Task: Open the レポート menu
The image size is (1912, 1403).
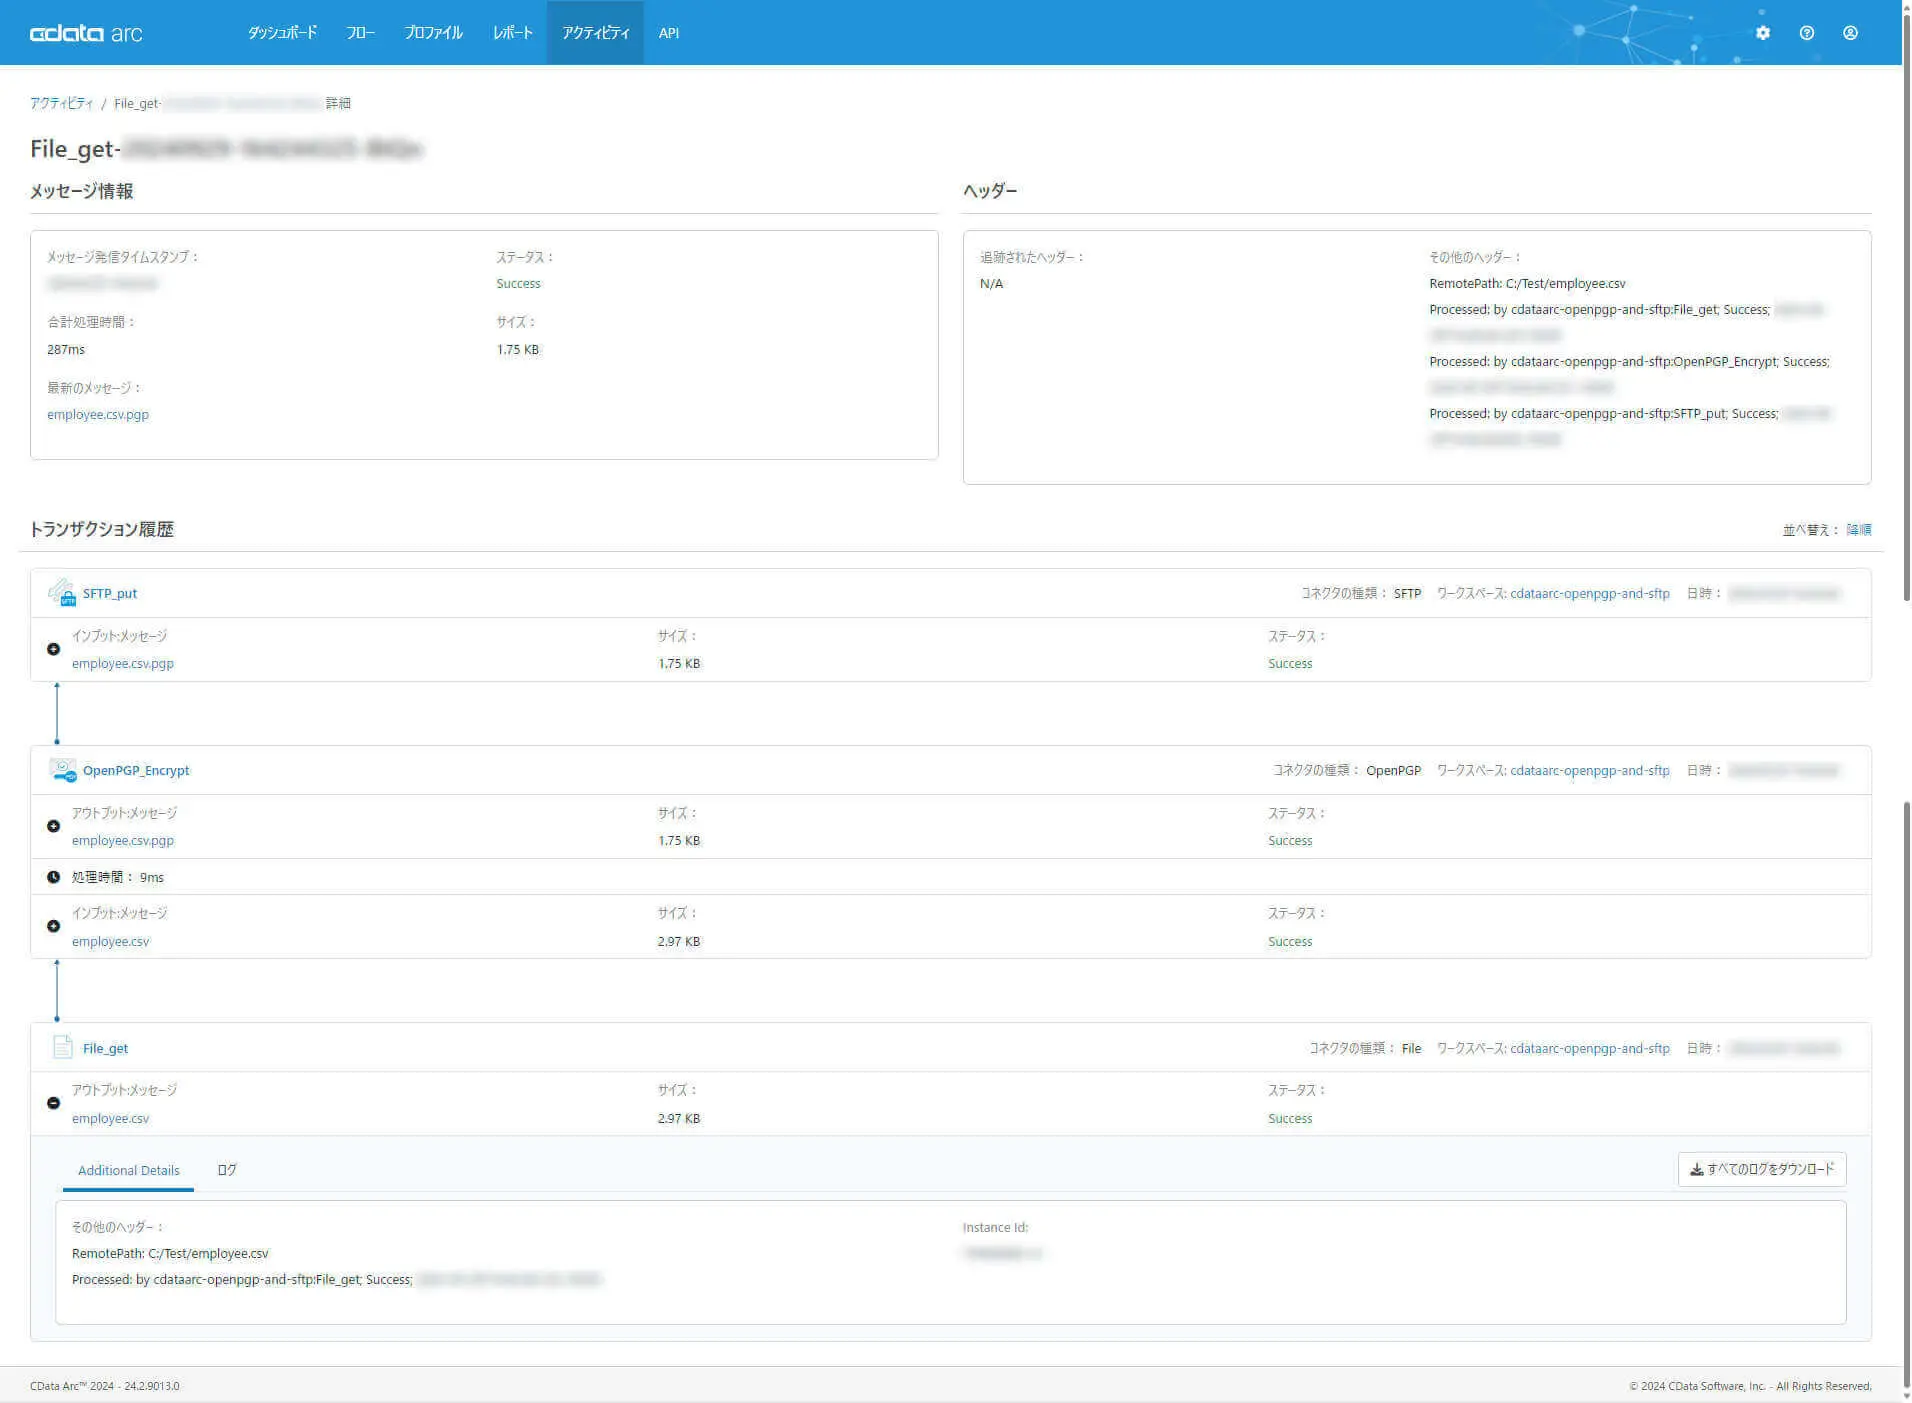Action: [x=513, y=33]
